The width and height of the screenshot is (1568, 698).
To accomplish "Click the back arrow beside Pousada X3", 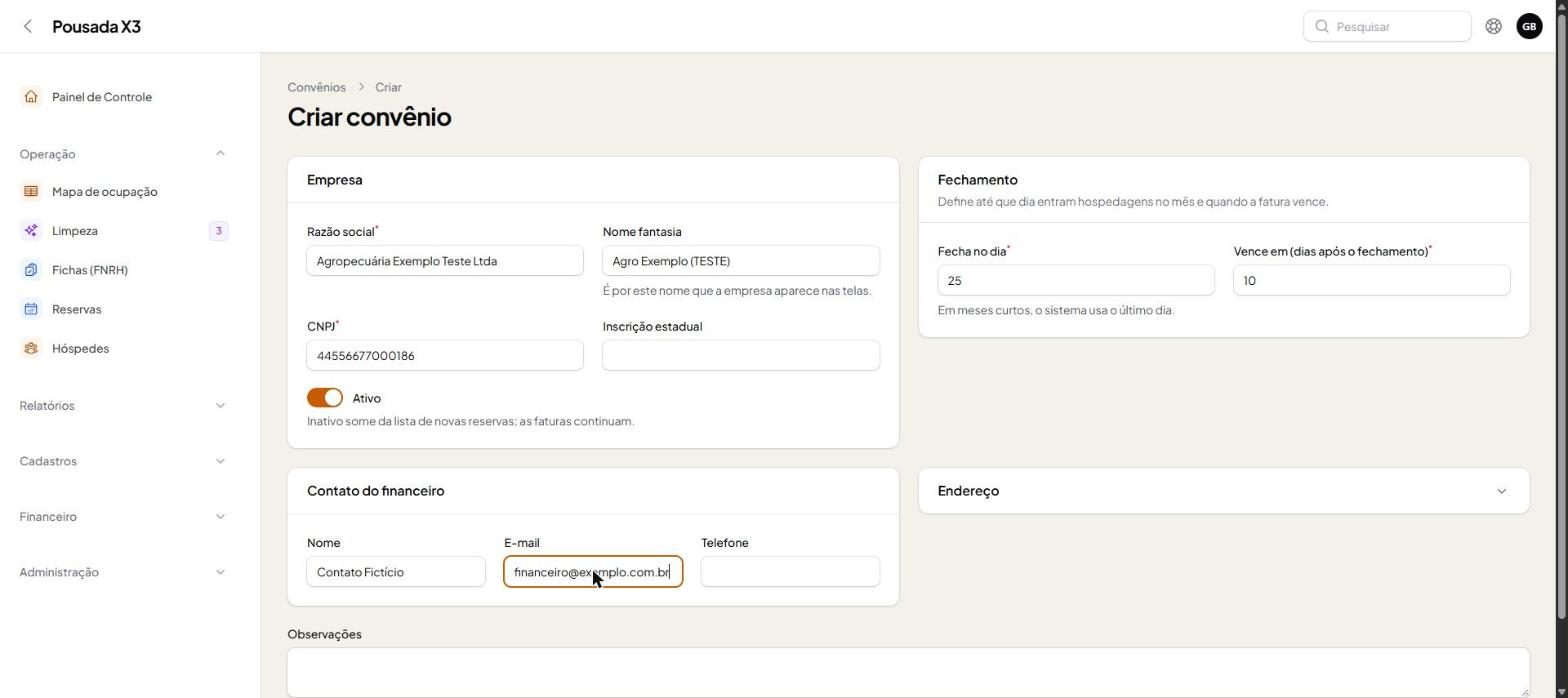I will point(28,27).
